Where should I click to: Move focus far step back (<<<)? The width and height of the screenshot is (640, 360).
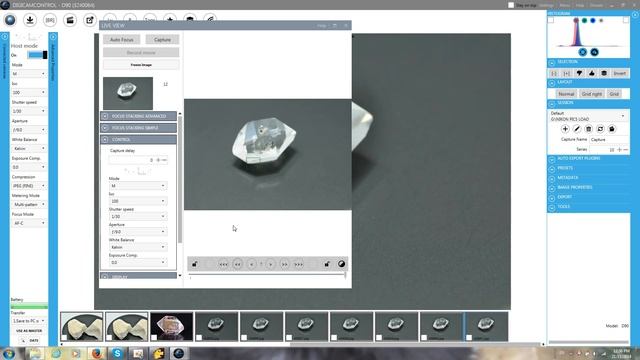(223, 264)
